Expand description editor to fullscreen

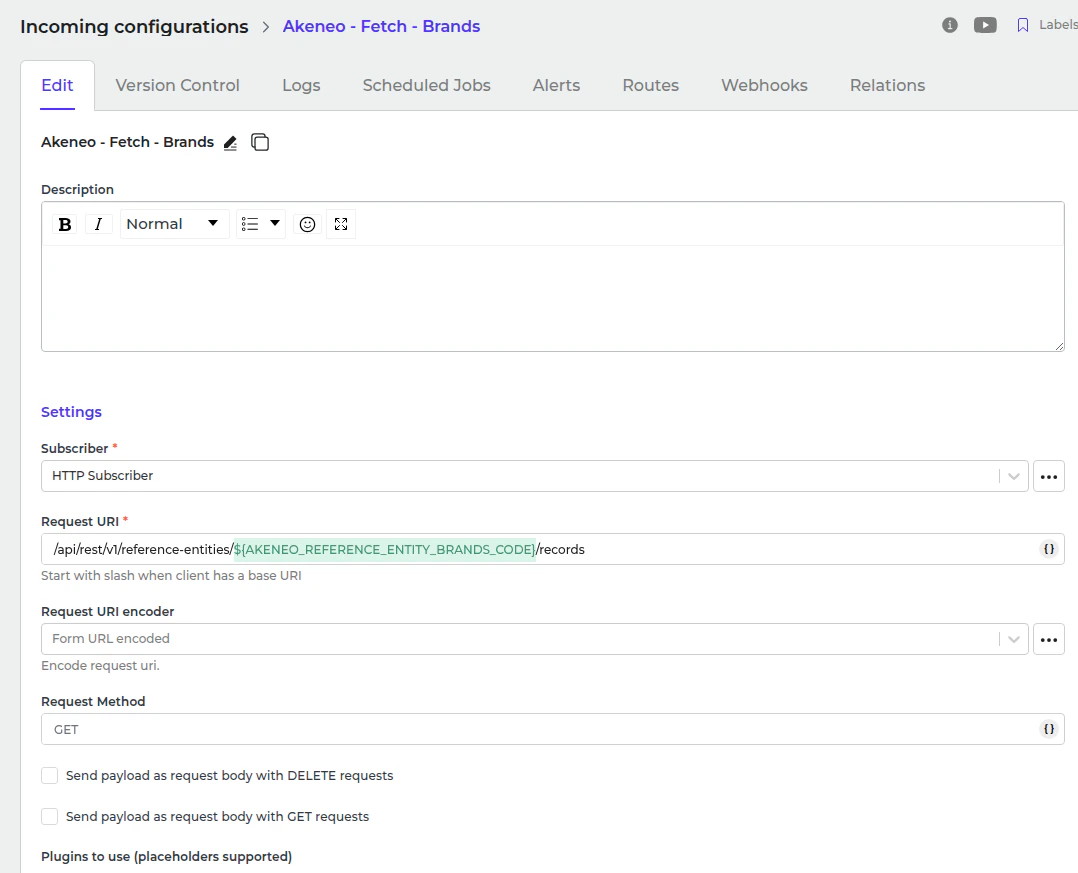pos(341,224)
